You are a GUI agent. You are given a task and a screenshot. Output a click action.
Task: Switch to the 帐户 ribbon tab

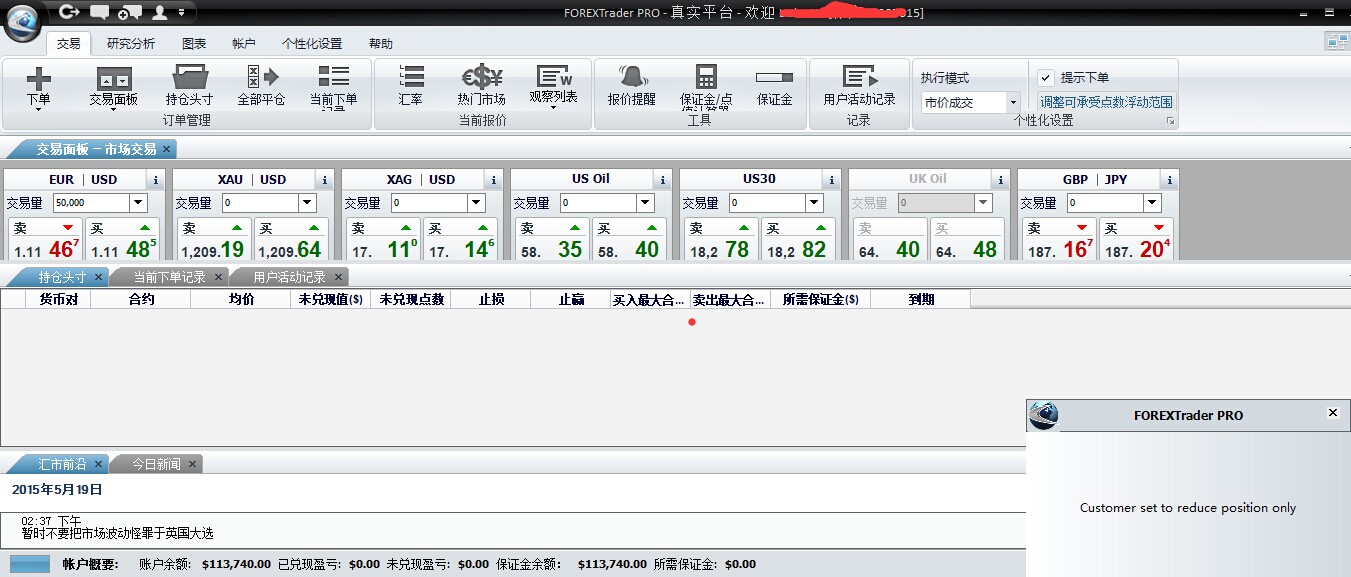tap(244, 44)
